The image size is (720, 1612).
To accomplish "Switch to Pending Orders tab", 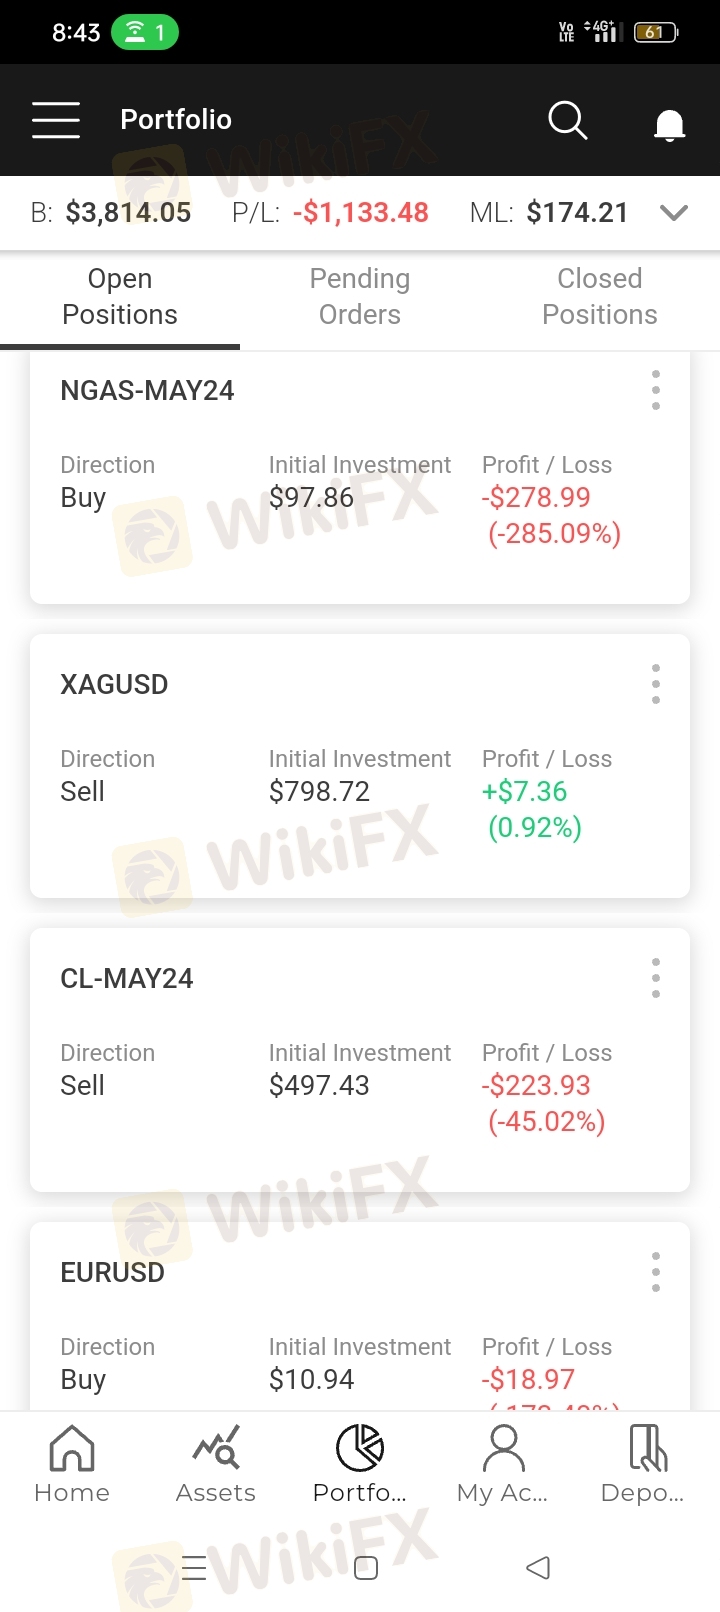I will point(360,297).
